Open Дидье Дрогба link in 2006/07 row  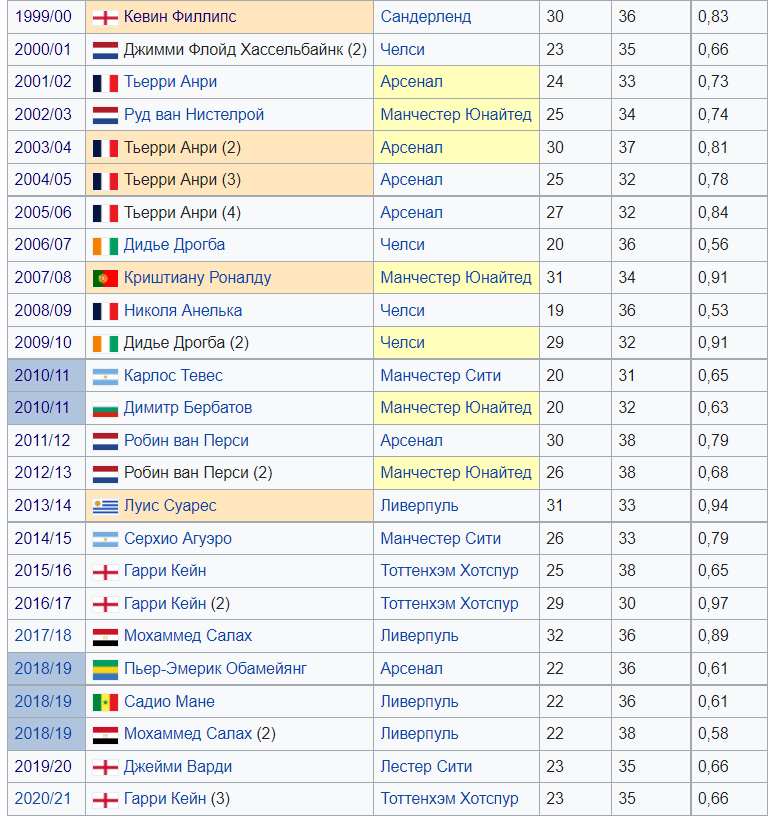[175, 244]
